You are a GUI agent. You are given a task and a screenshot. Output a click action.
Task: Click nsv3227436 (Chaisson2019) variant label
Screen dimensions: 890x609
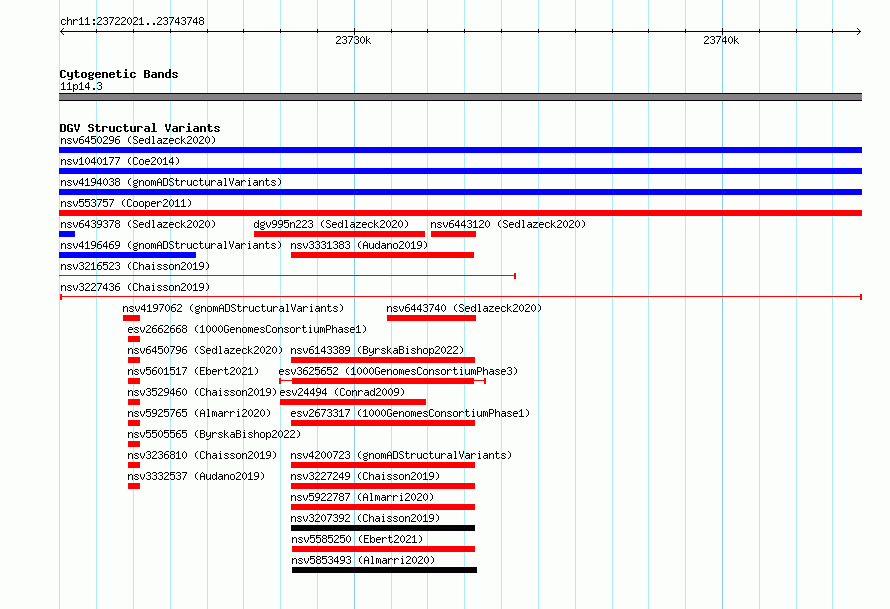(x=135, y=287)
